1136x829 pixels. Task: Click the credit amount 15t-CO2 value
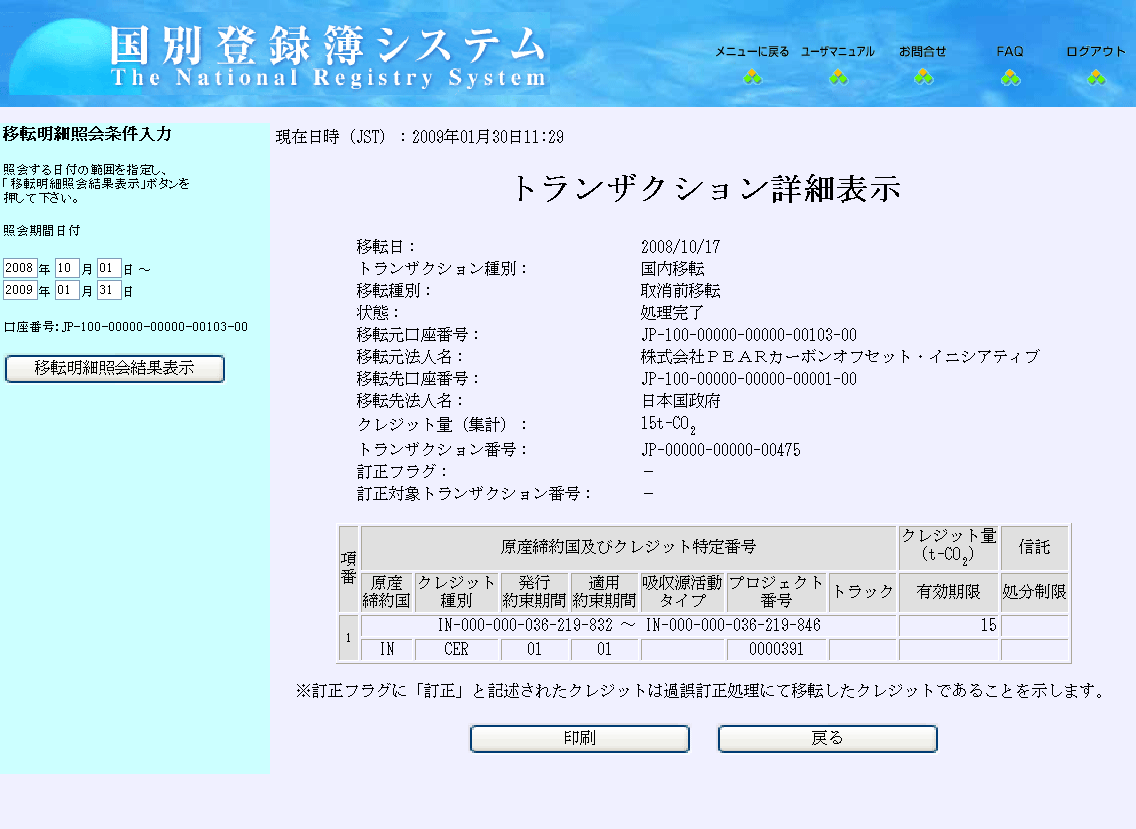coord(668,425)
